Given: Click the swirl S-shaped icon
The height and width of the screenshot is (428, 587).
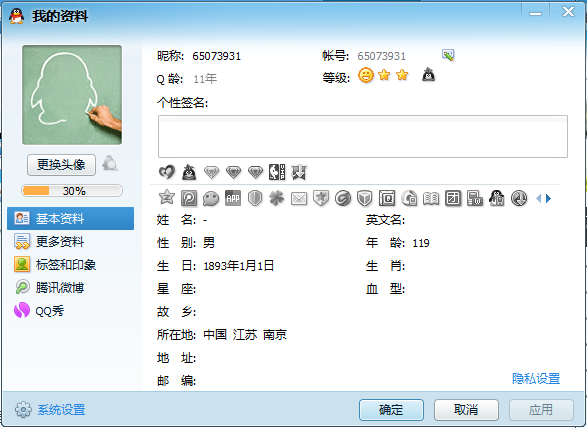Looking at the screenshot, I should click(x=343, y=198).
